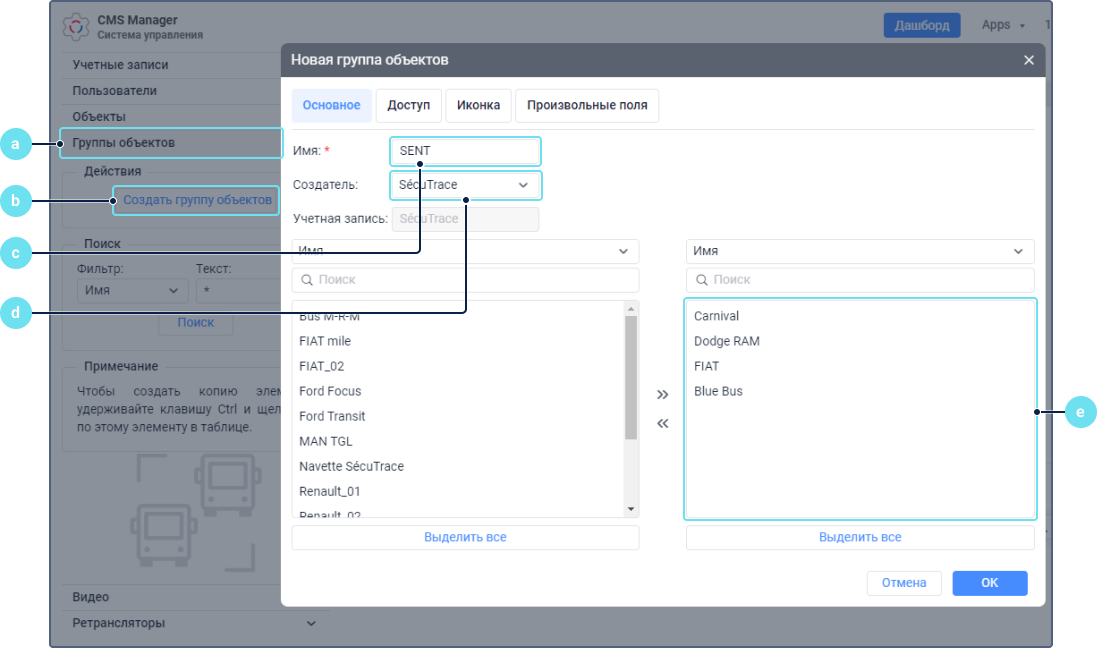The image size is (1097, 648).
Task: Select Ford Transit in the left list
Action: click(332, 416)
